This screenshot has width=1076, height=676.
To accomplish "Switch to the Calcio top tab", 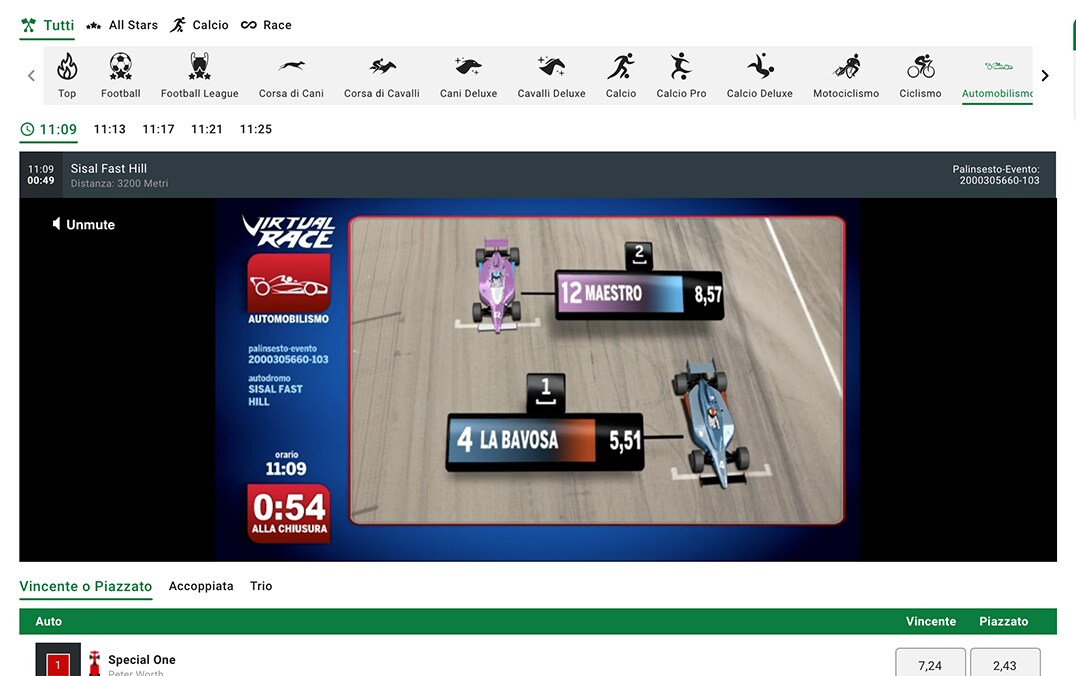I will point(200,25).
